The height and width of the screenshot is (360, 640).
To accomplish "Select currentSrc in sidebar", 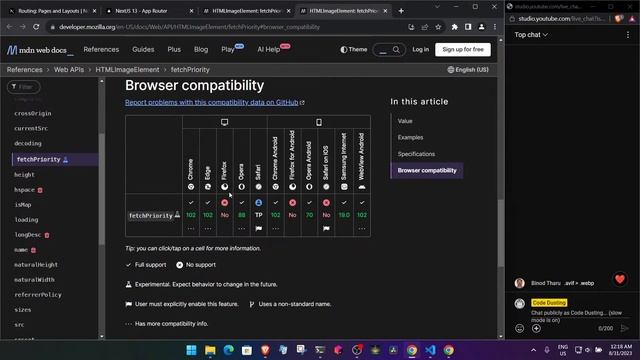I will point(31,128).
